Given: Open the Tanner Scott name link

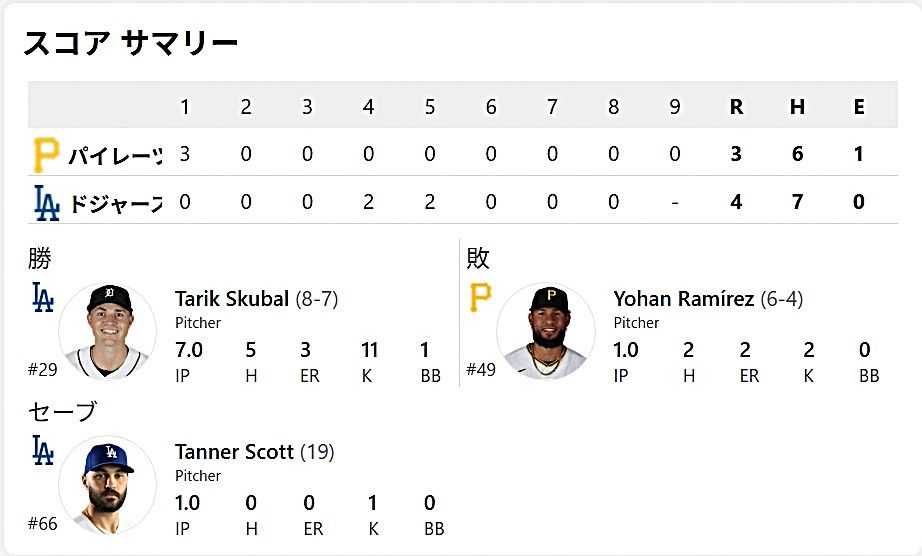Looking at the screenshot, I should [x=234, y=452].
